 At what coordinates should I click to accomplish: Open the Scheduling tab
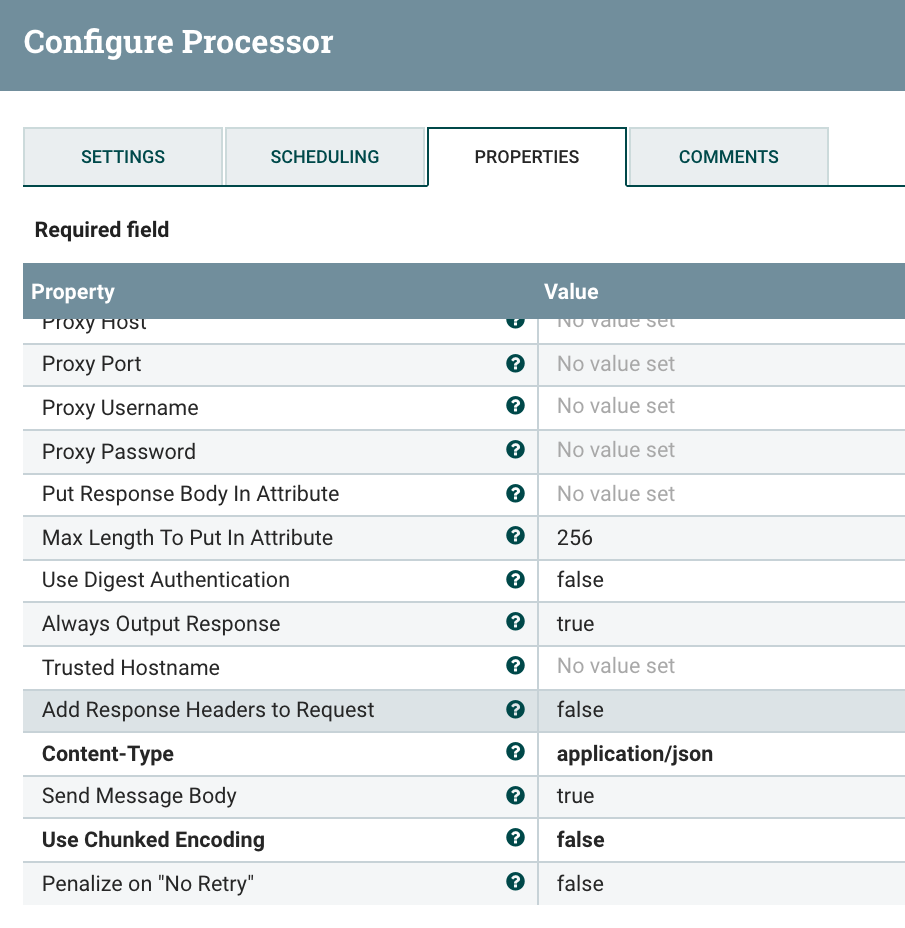[x=325, y=156]
